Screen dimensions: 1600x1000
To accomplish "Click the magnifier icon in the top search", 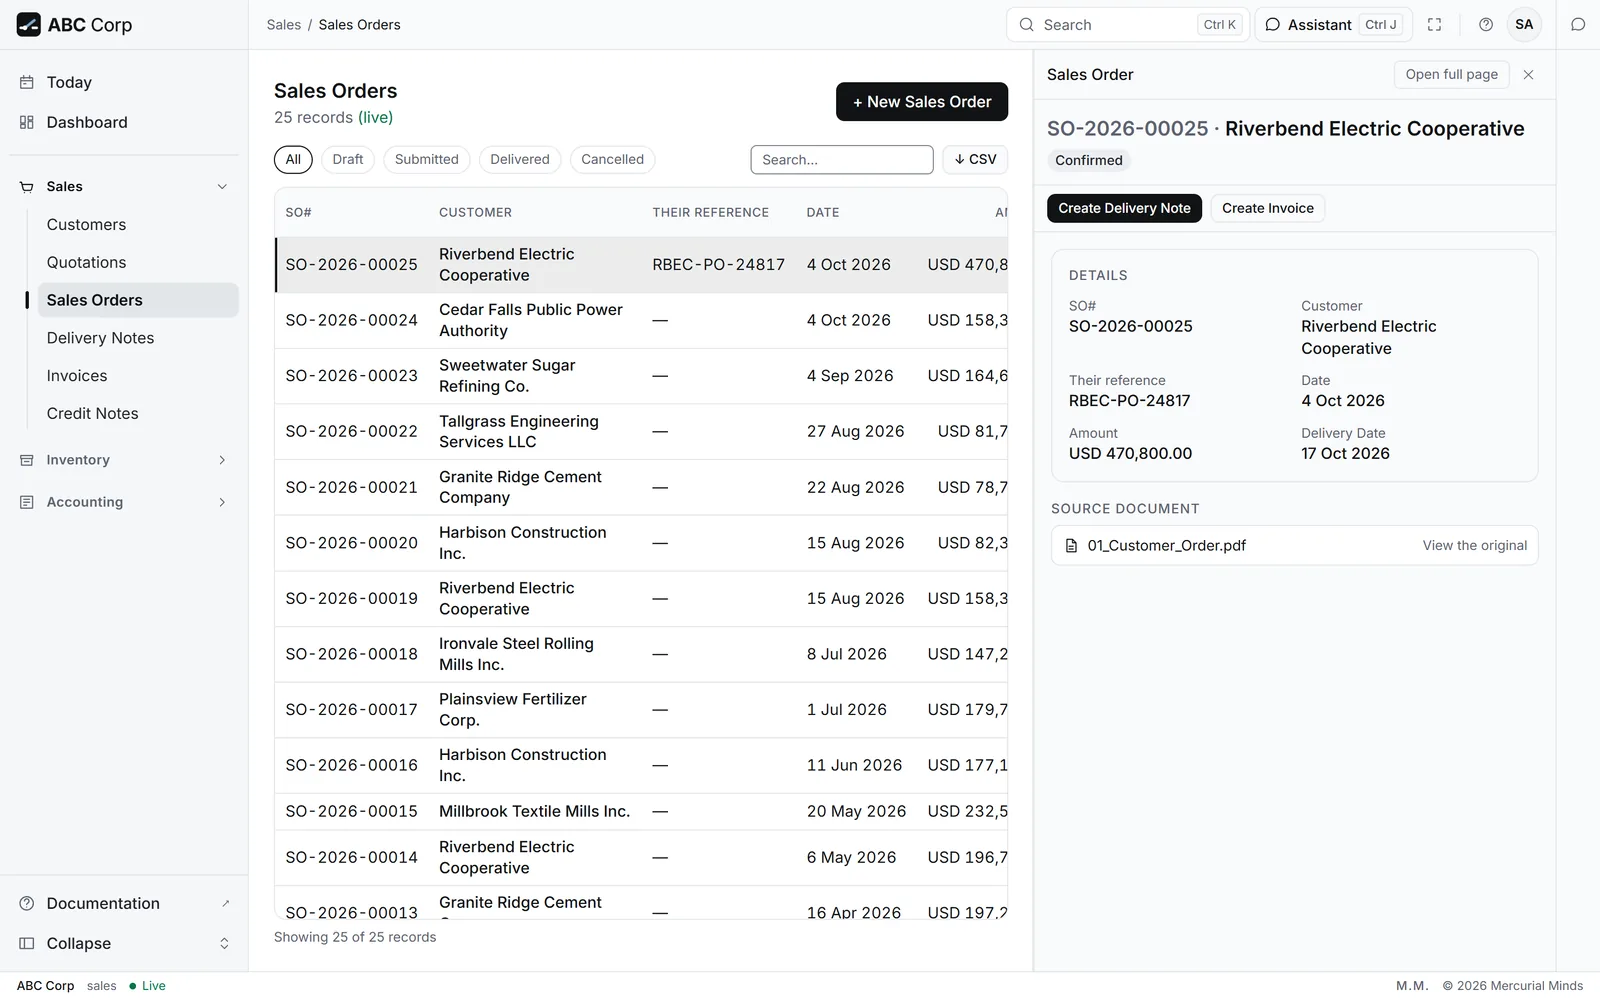I will [x=1026, y=25].
